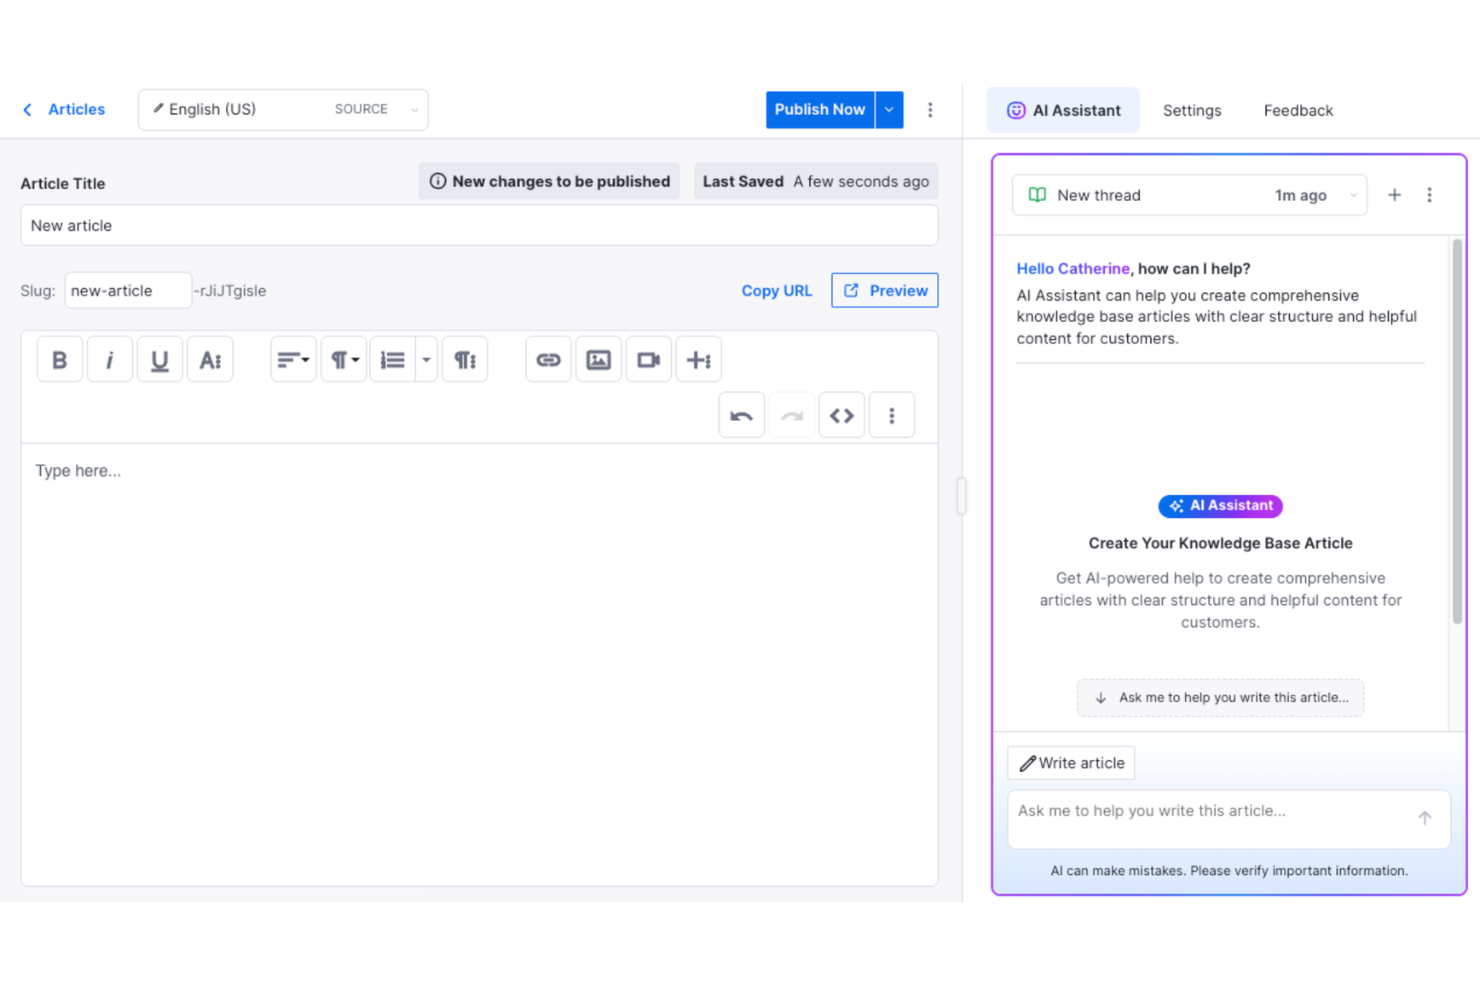This screenshot has width=1480, height=987.
Task: Open the list type dropdown arrow
Action: [x=426, y=359]
